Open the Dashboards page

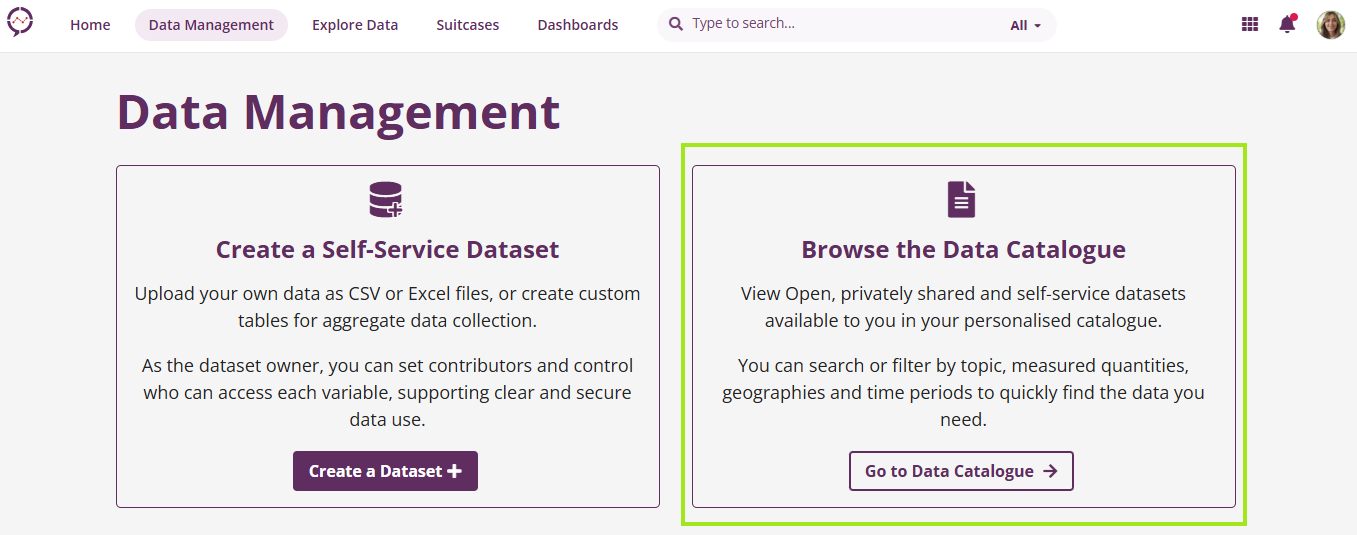[x=578, y=25]
